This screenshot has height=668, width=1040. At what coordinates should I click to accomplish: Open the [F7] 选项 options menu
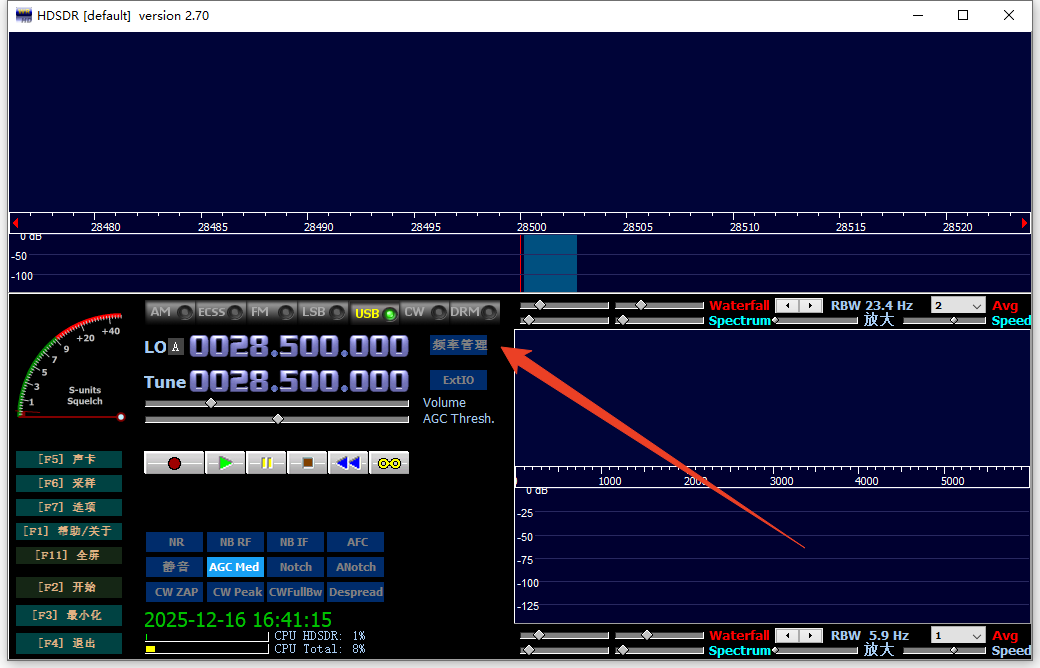69,507
